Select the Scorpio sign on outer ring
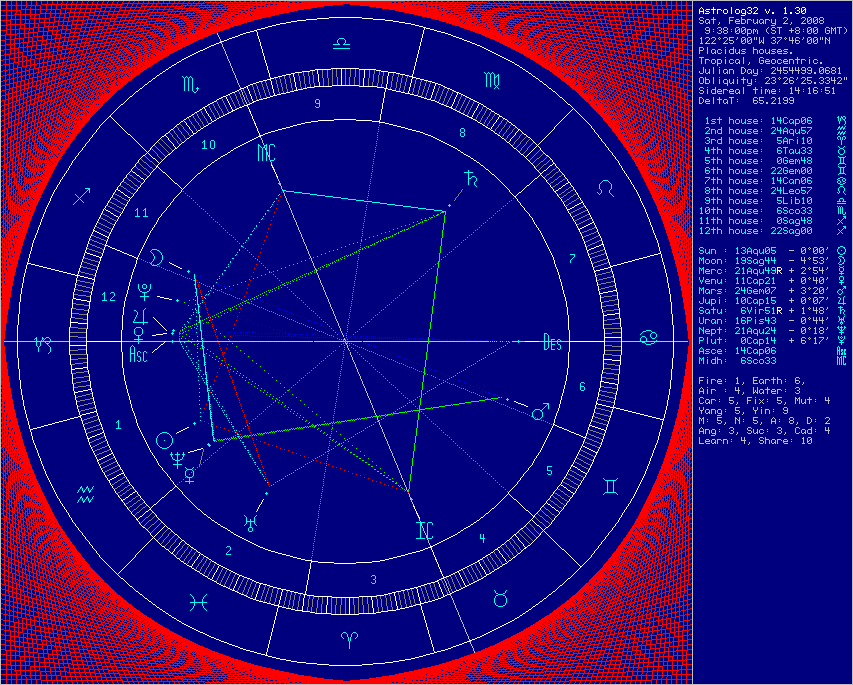This screenshot has height=685, width=853. point(189,86)
